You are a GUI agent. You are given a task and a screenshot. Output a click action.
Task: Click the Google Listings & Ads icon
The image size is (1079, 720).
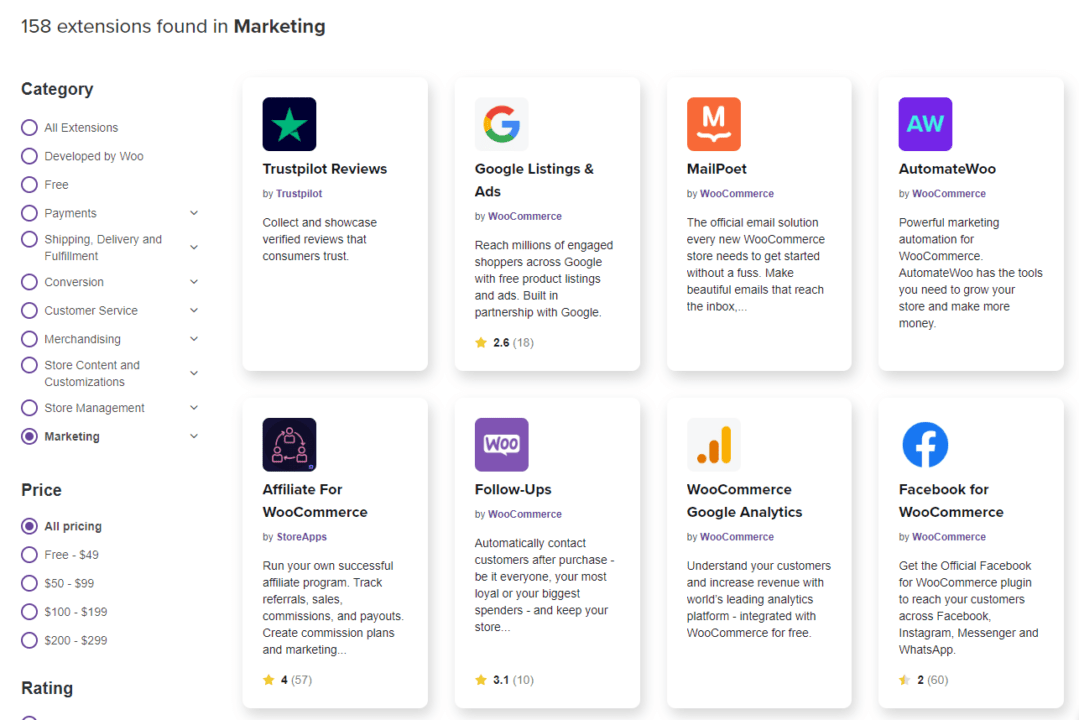click(x=501, y=123)
